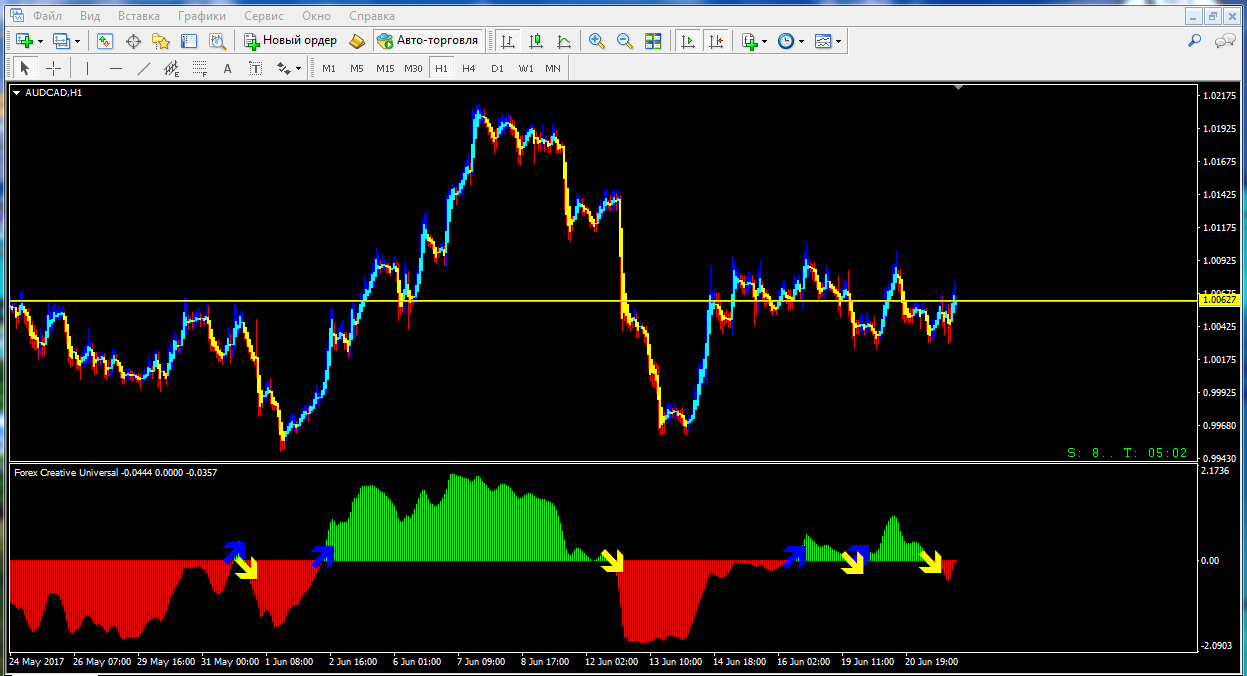
Task: Open the Вставка menu
Action: coord(138,16)
